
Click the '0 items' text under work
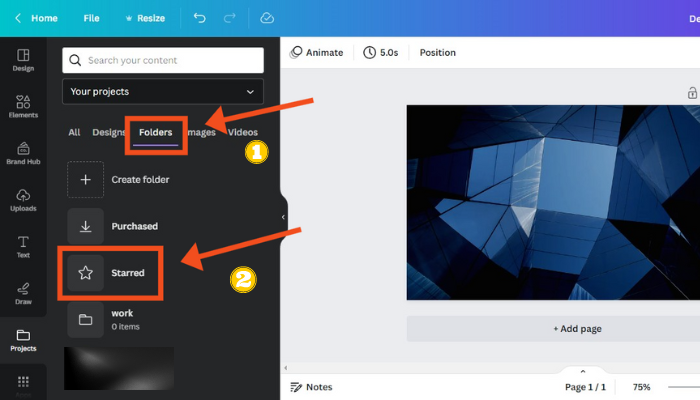[x=125, y=327]
